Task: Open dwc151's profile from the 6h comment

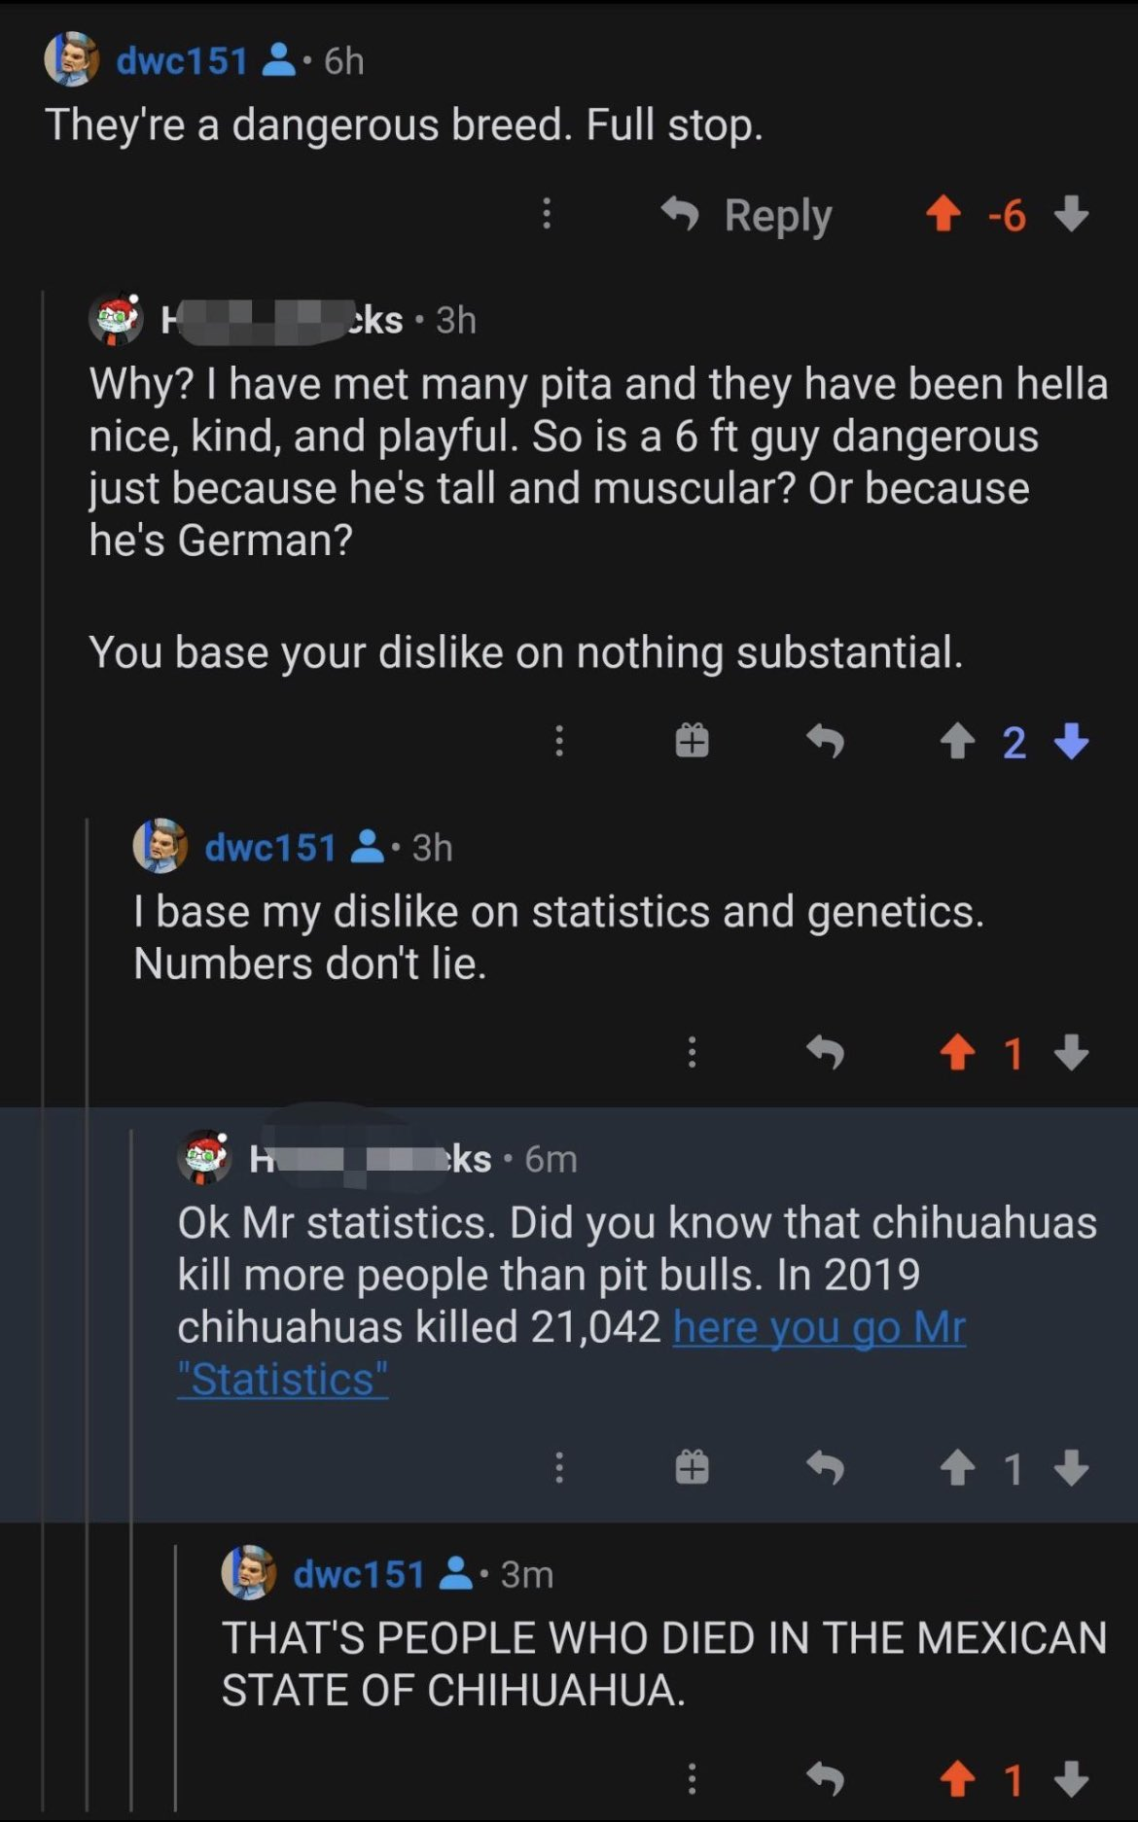Action: point(181,61)
